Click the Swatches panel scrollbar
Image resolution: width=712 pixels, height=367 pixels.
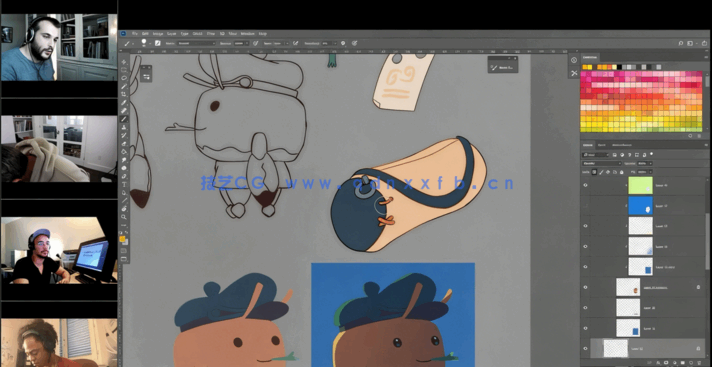click(707, 82)
